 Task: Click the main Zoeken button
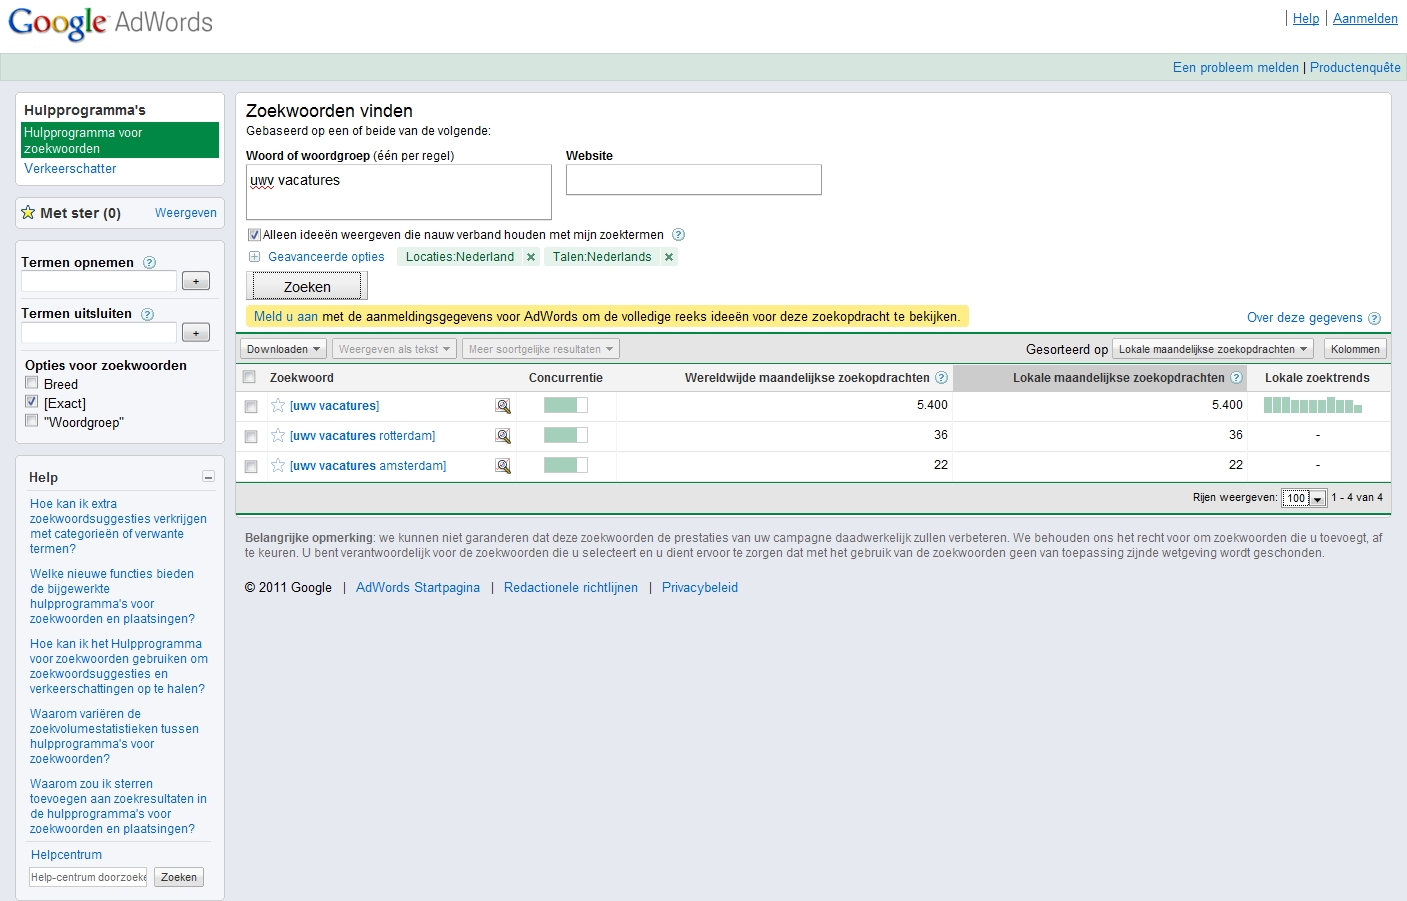point(307,286)
